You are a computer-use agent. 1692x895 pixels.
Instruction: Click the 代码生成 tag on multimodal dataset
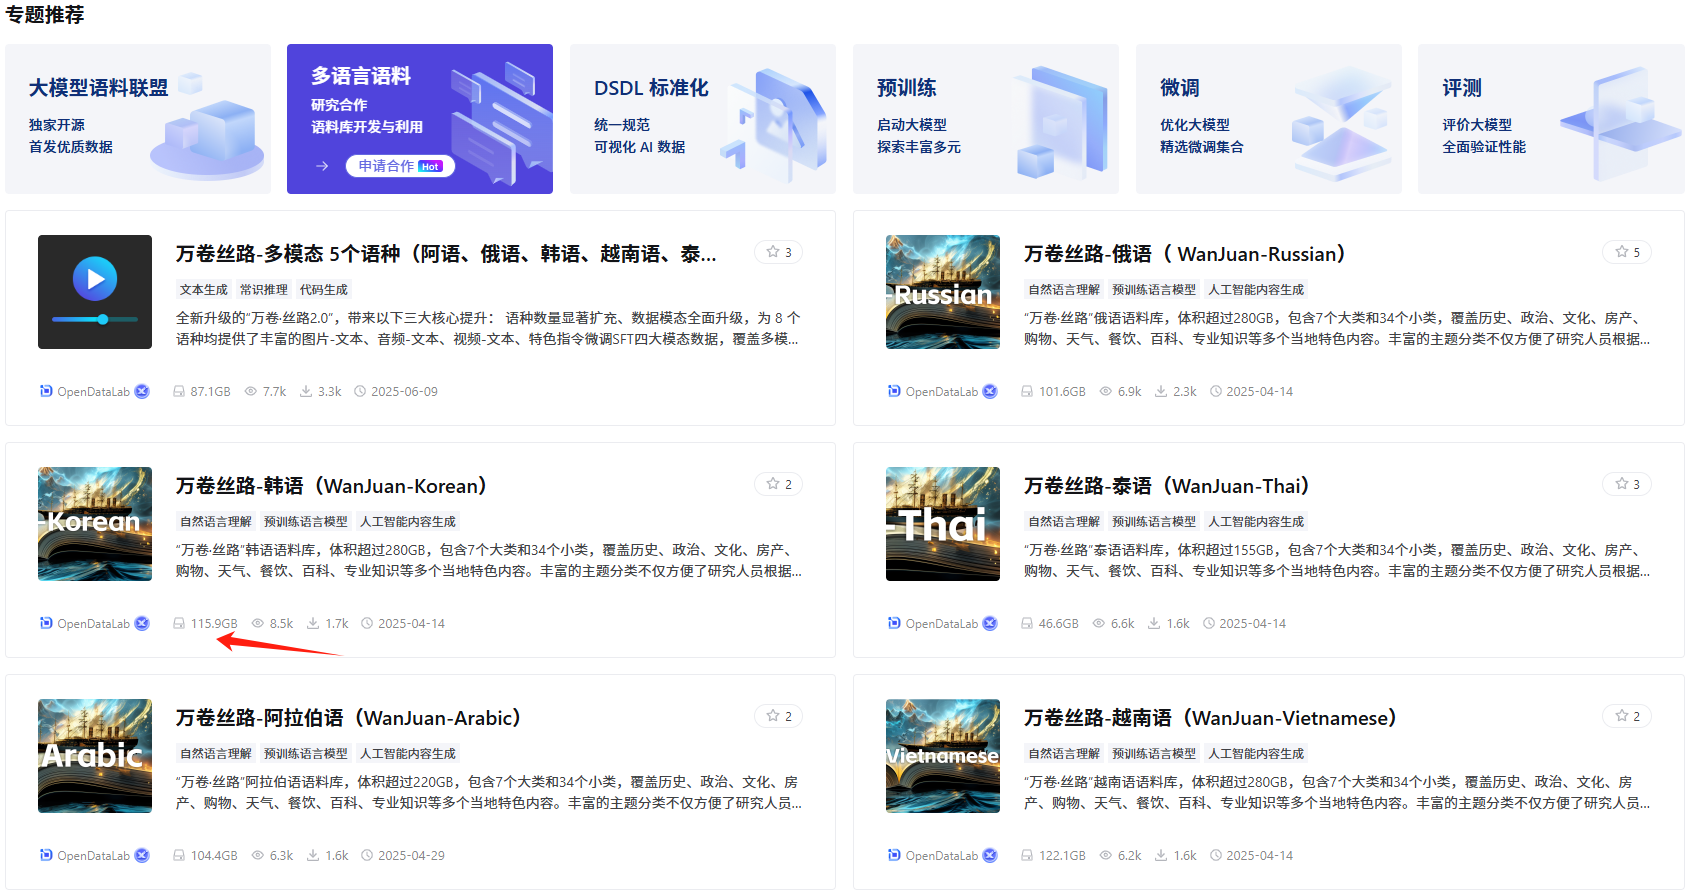(324, 290)
